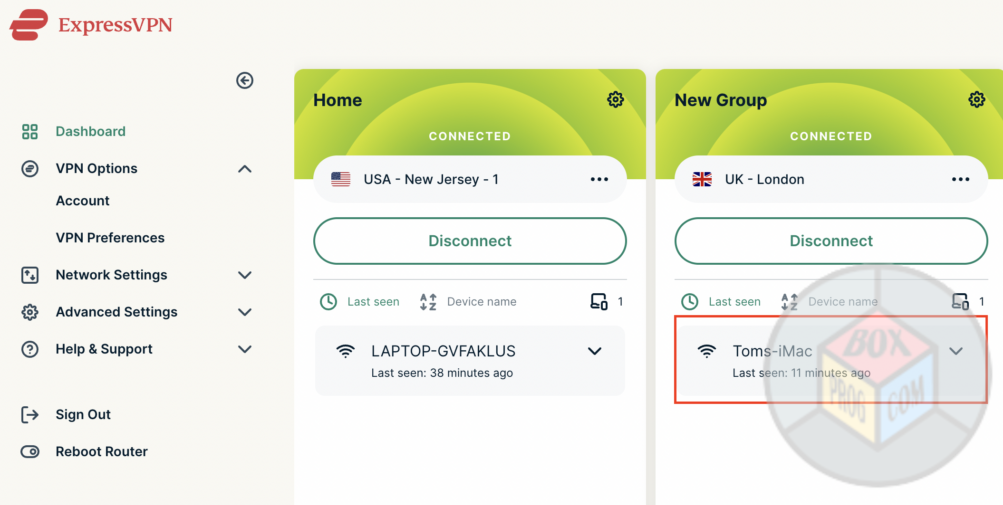
Task: Open Home group settings gear
Action: pos(615,99)
